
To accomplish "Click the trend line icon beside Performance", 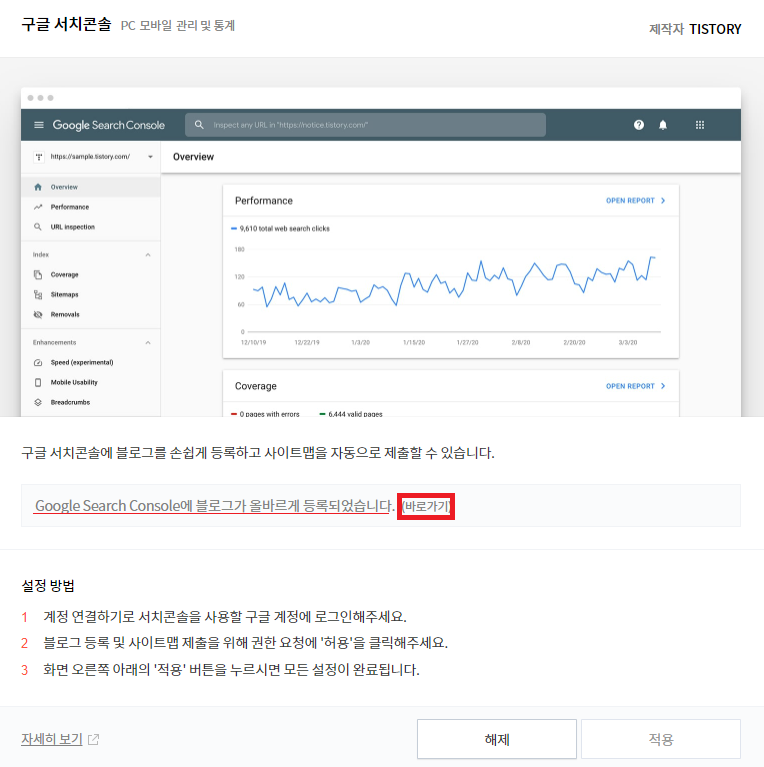I will 38,207.
